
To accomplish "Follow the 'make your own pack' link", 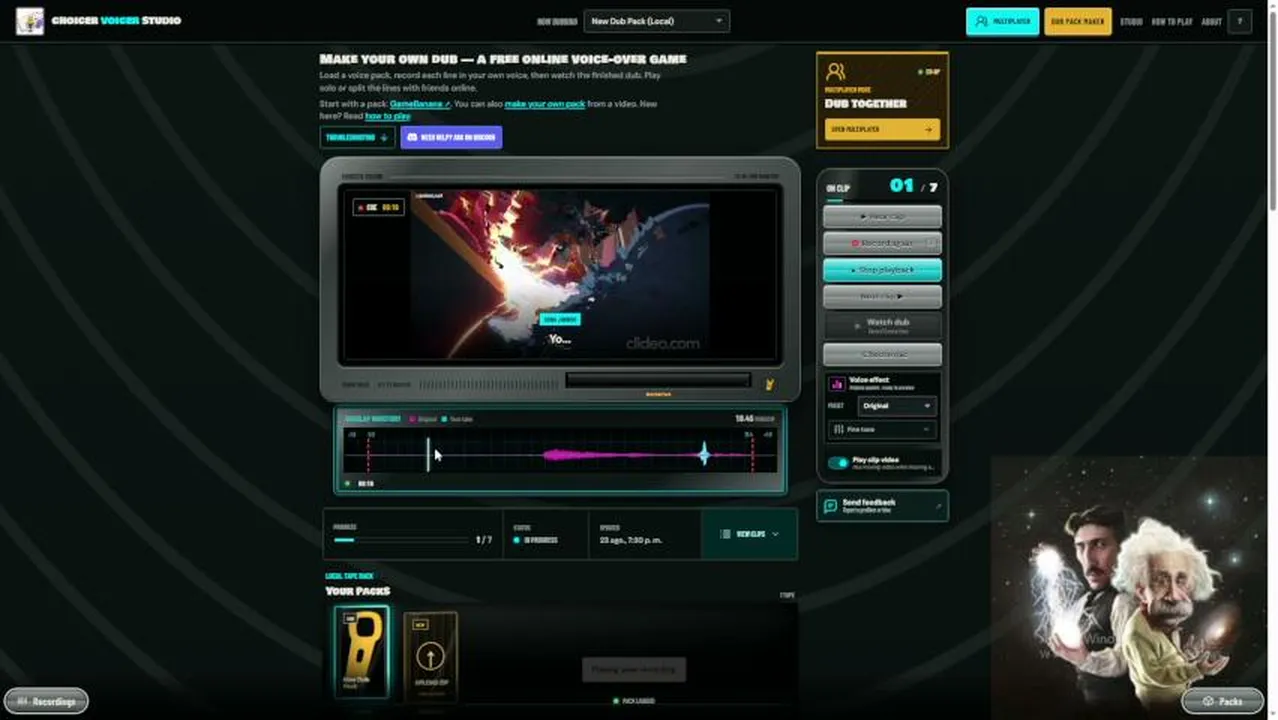I will (x=545, y=104).
